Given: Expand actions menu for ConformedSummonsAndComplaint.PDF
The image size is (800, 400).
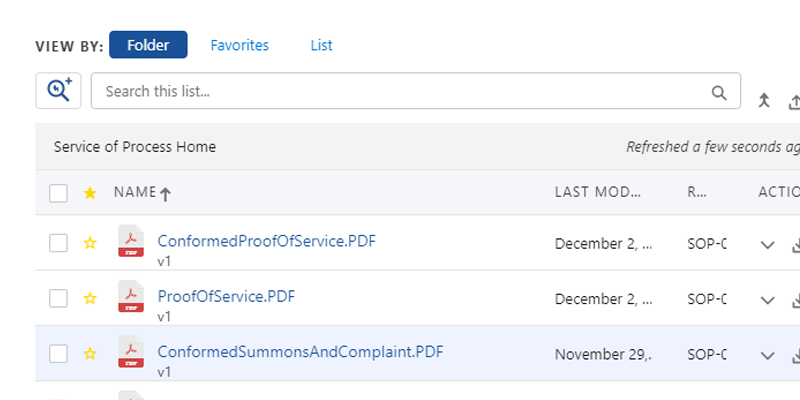Looking at the screenshot, I should tap(768, 355).
